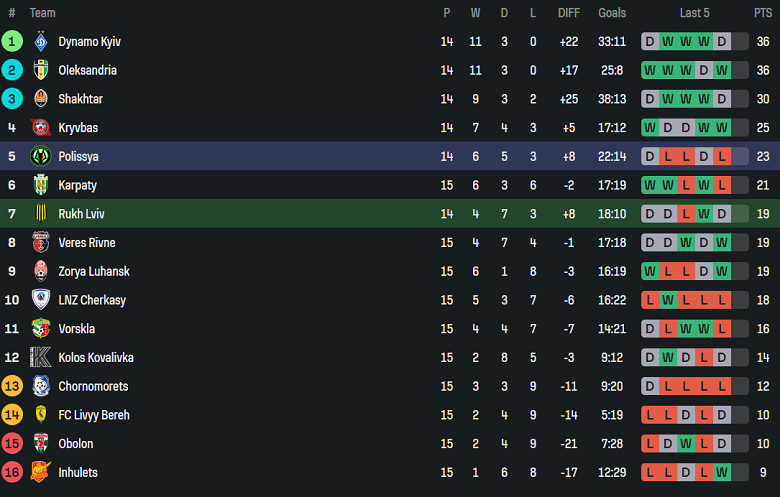Click the Dynamo Kyiv club crest
This screenshot has width=780, height=497.
(x=41, y=42)
